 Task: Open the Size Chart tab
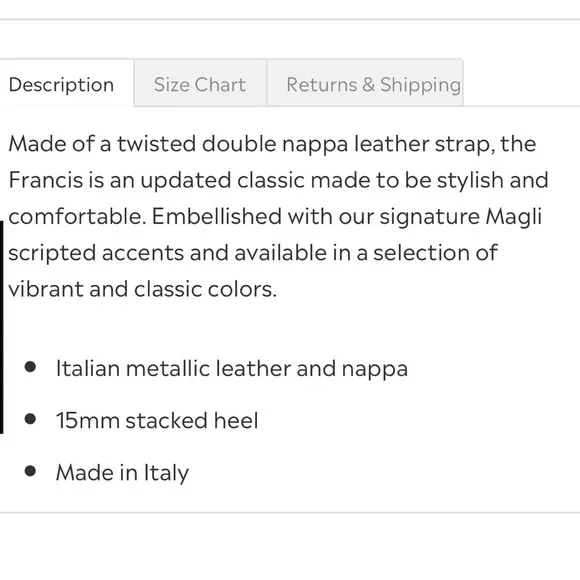(200, 83)
